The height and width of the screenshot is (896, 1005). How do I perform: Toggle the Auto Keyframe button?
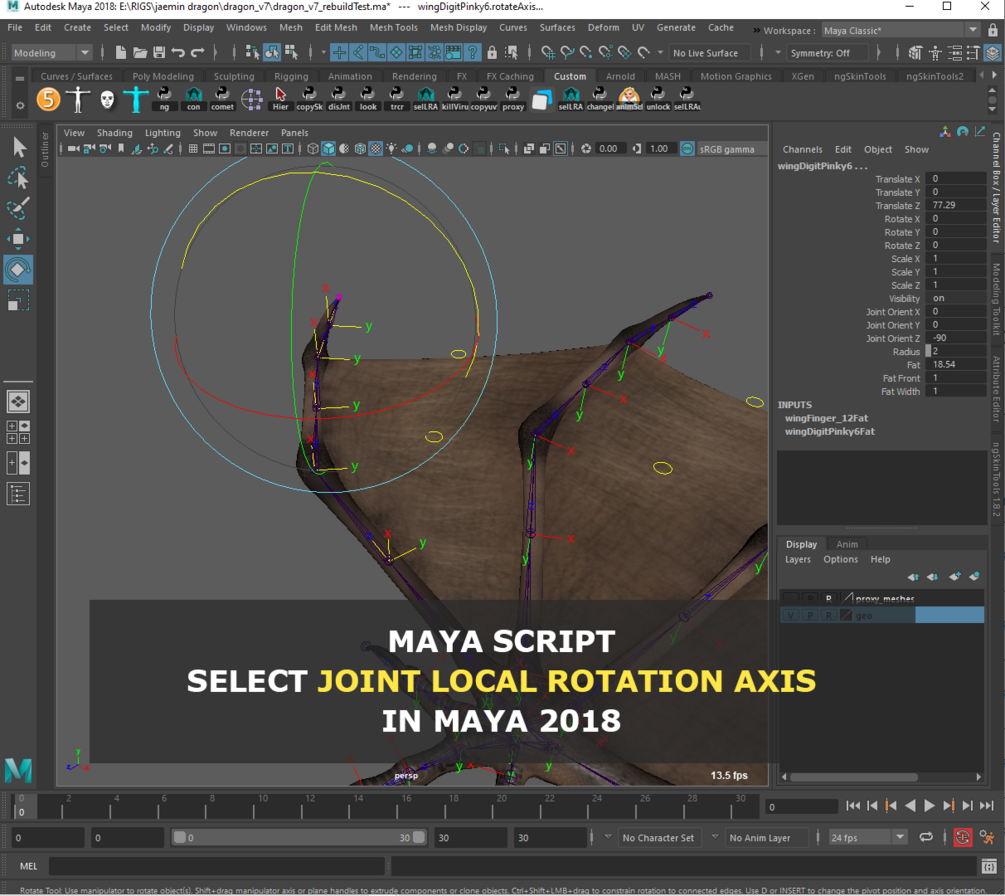(963, 837)
